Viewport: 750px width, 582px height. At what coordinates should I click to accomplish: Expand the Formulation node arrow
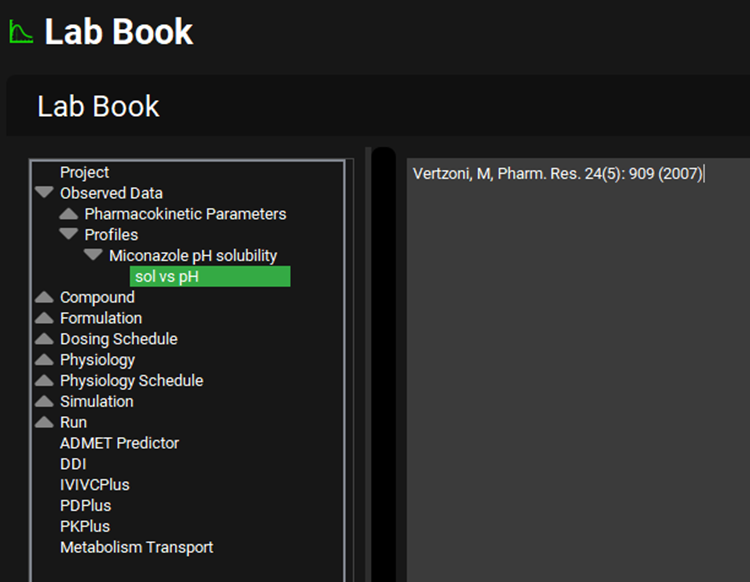44,318
